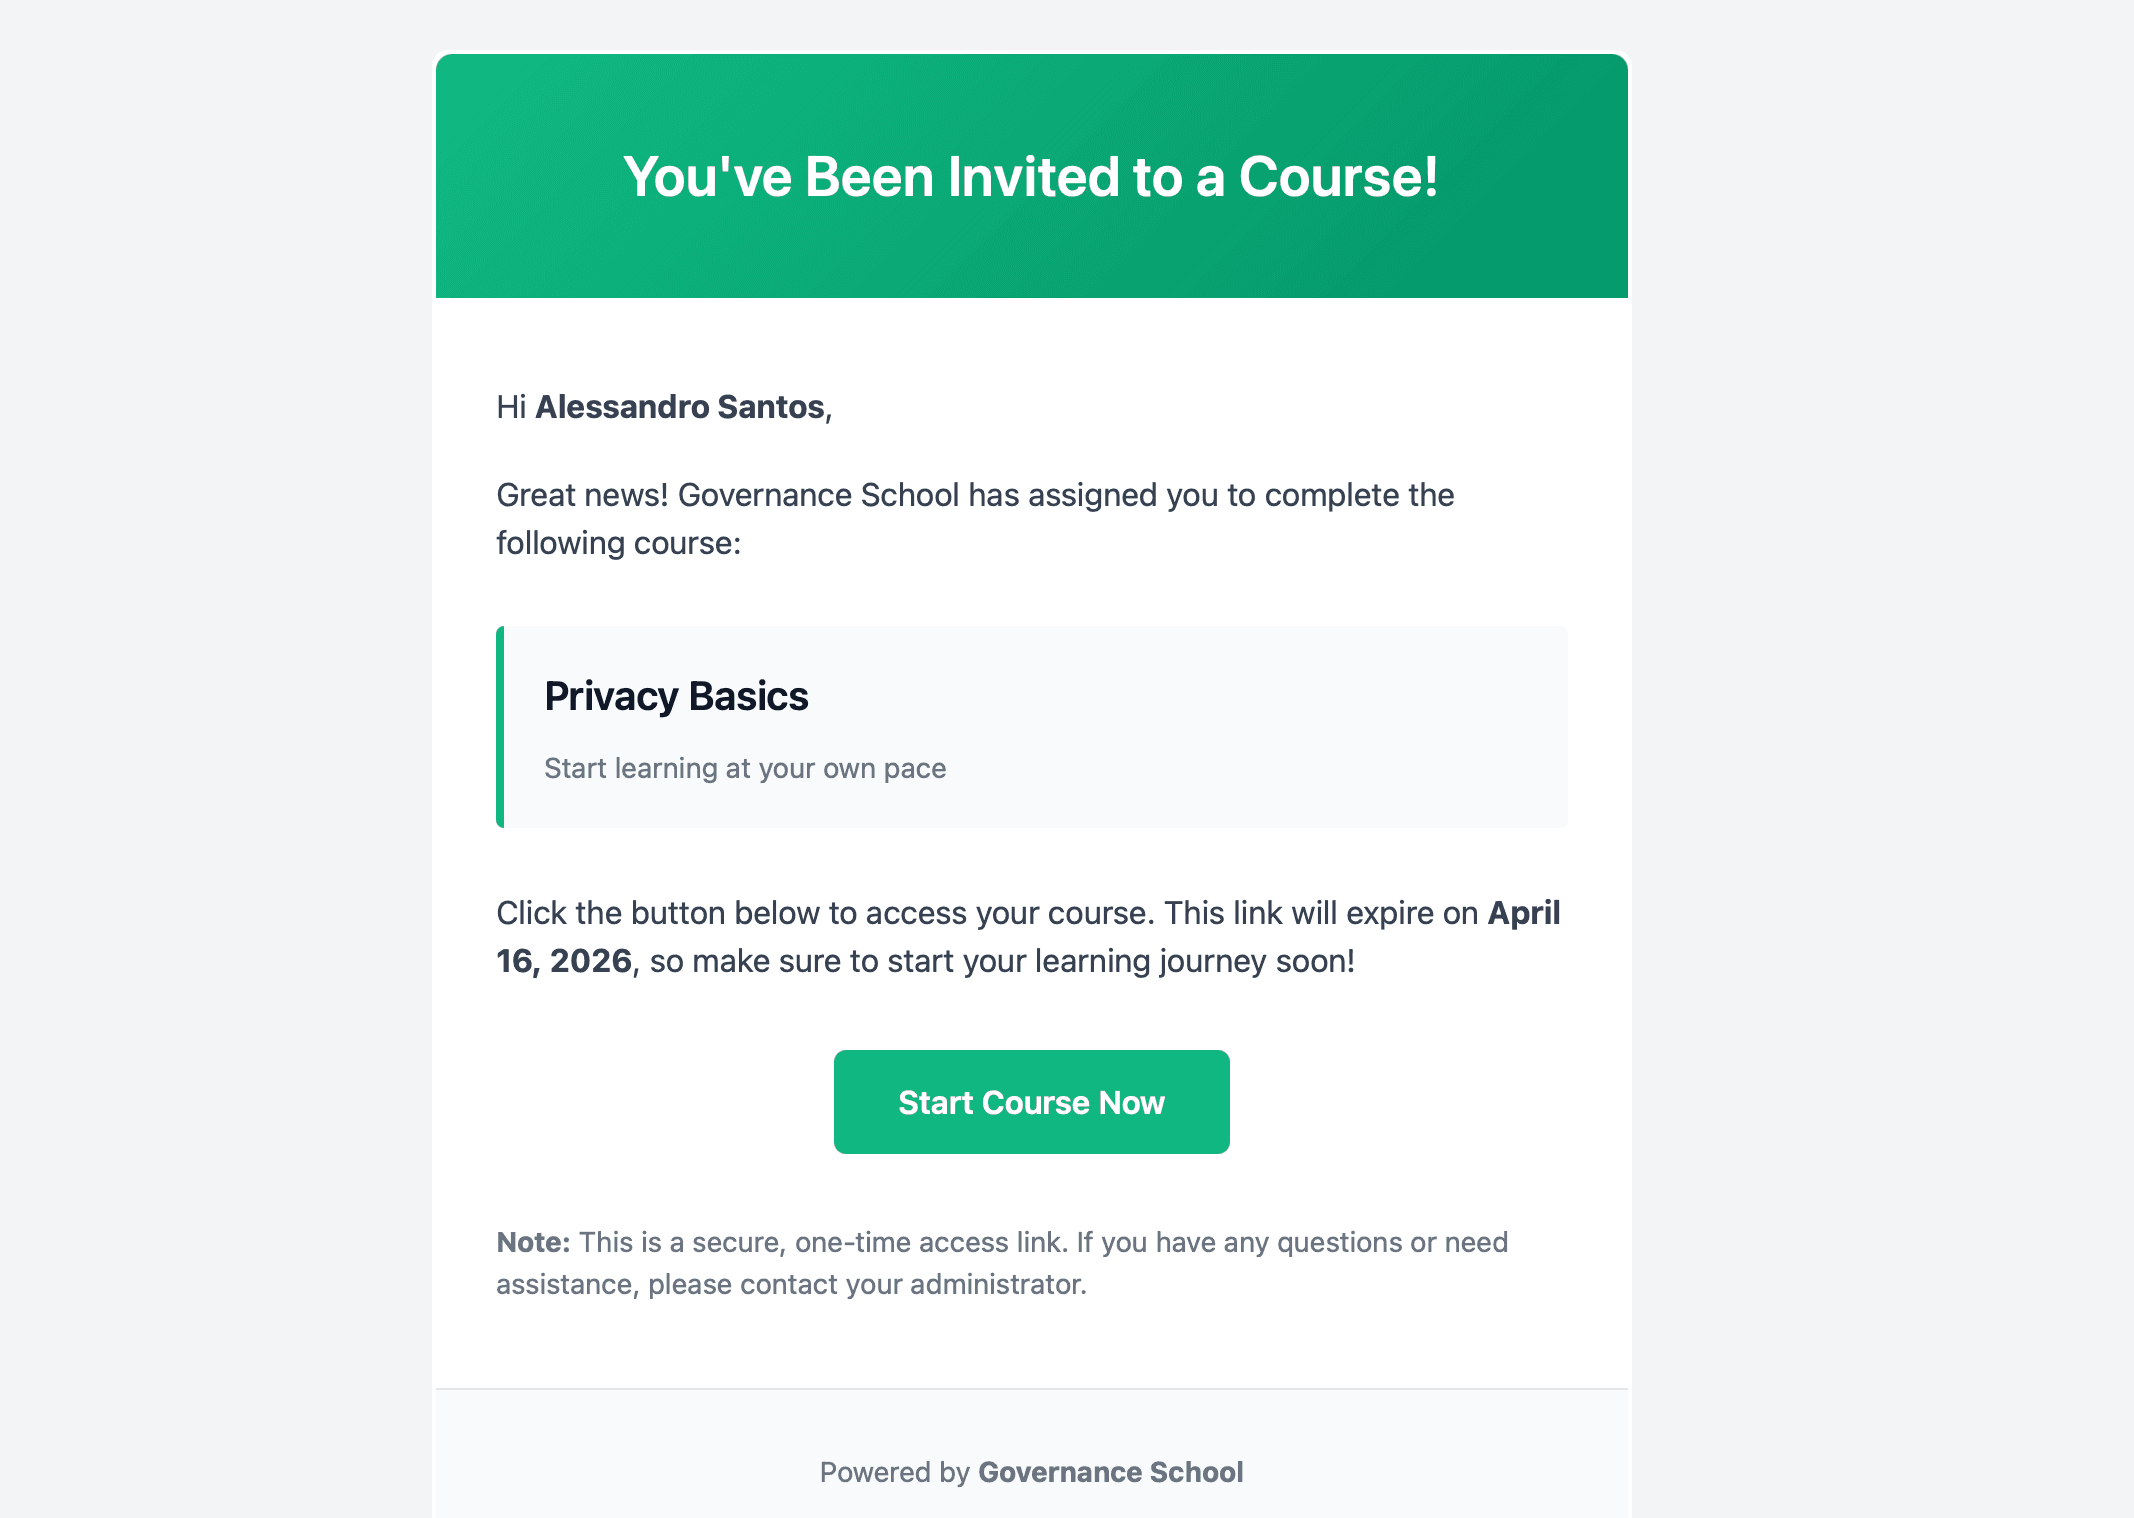The image size is (2134, 1518).
Task: Click the Start Course Now button
Action: click(1031, 1101)
